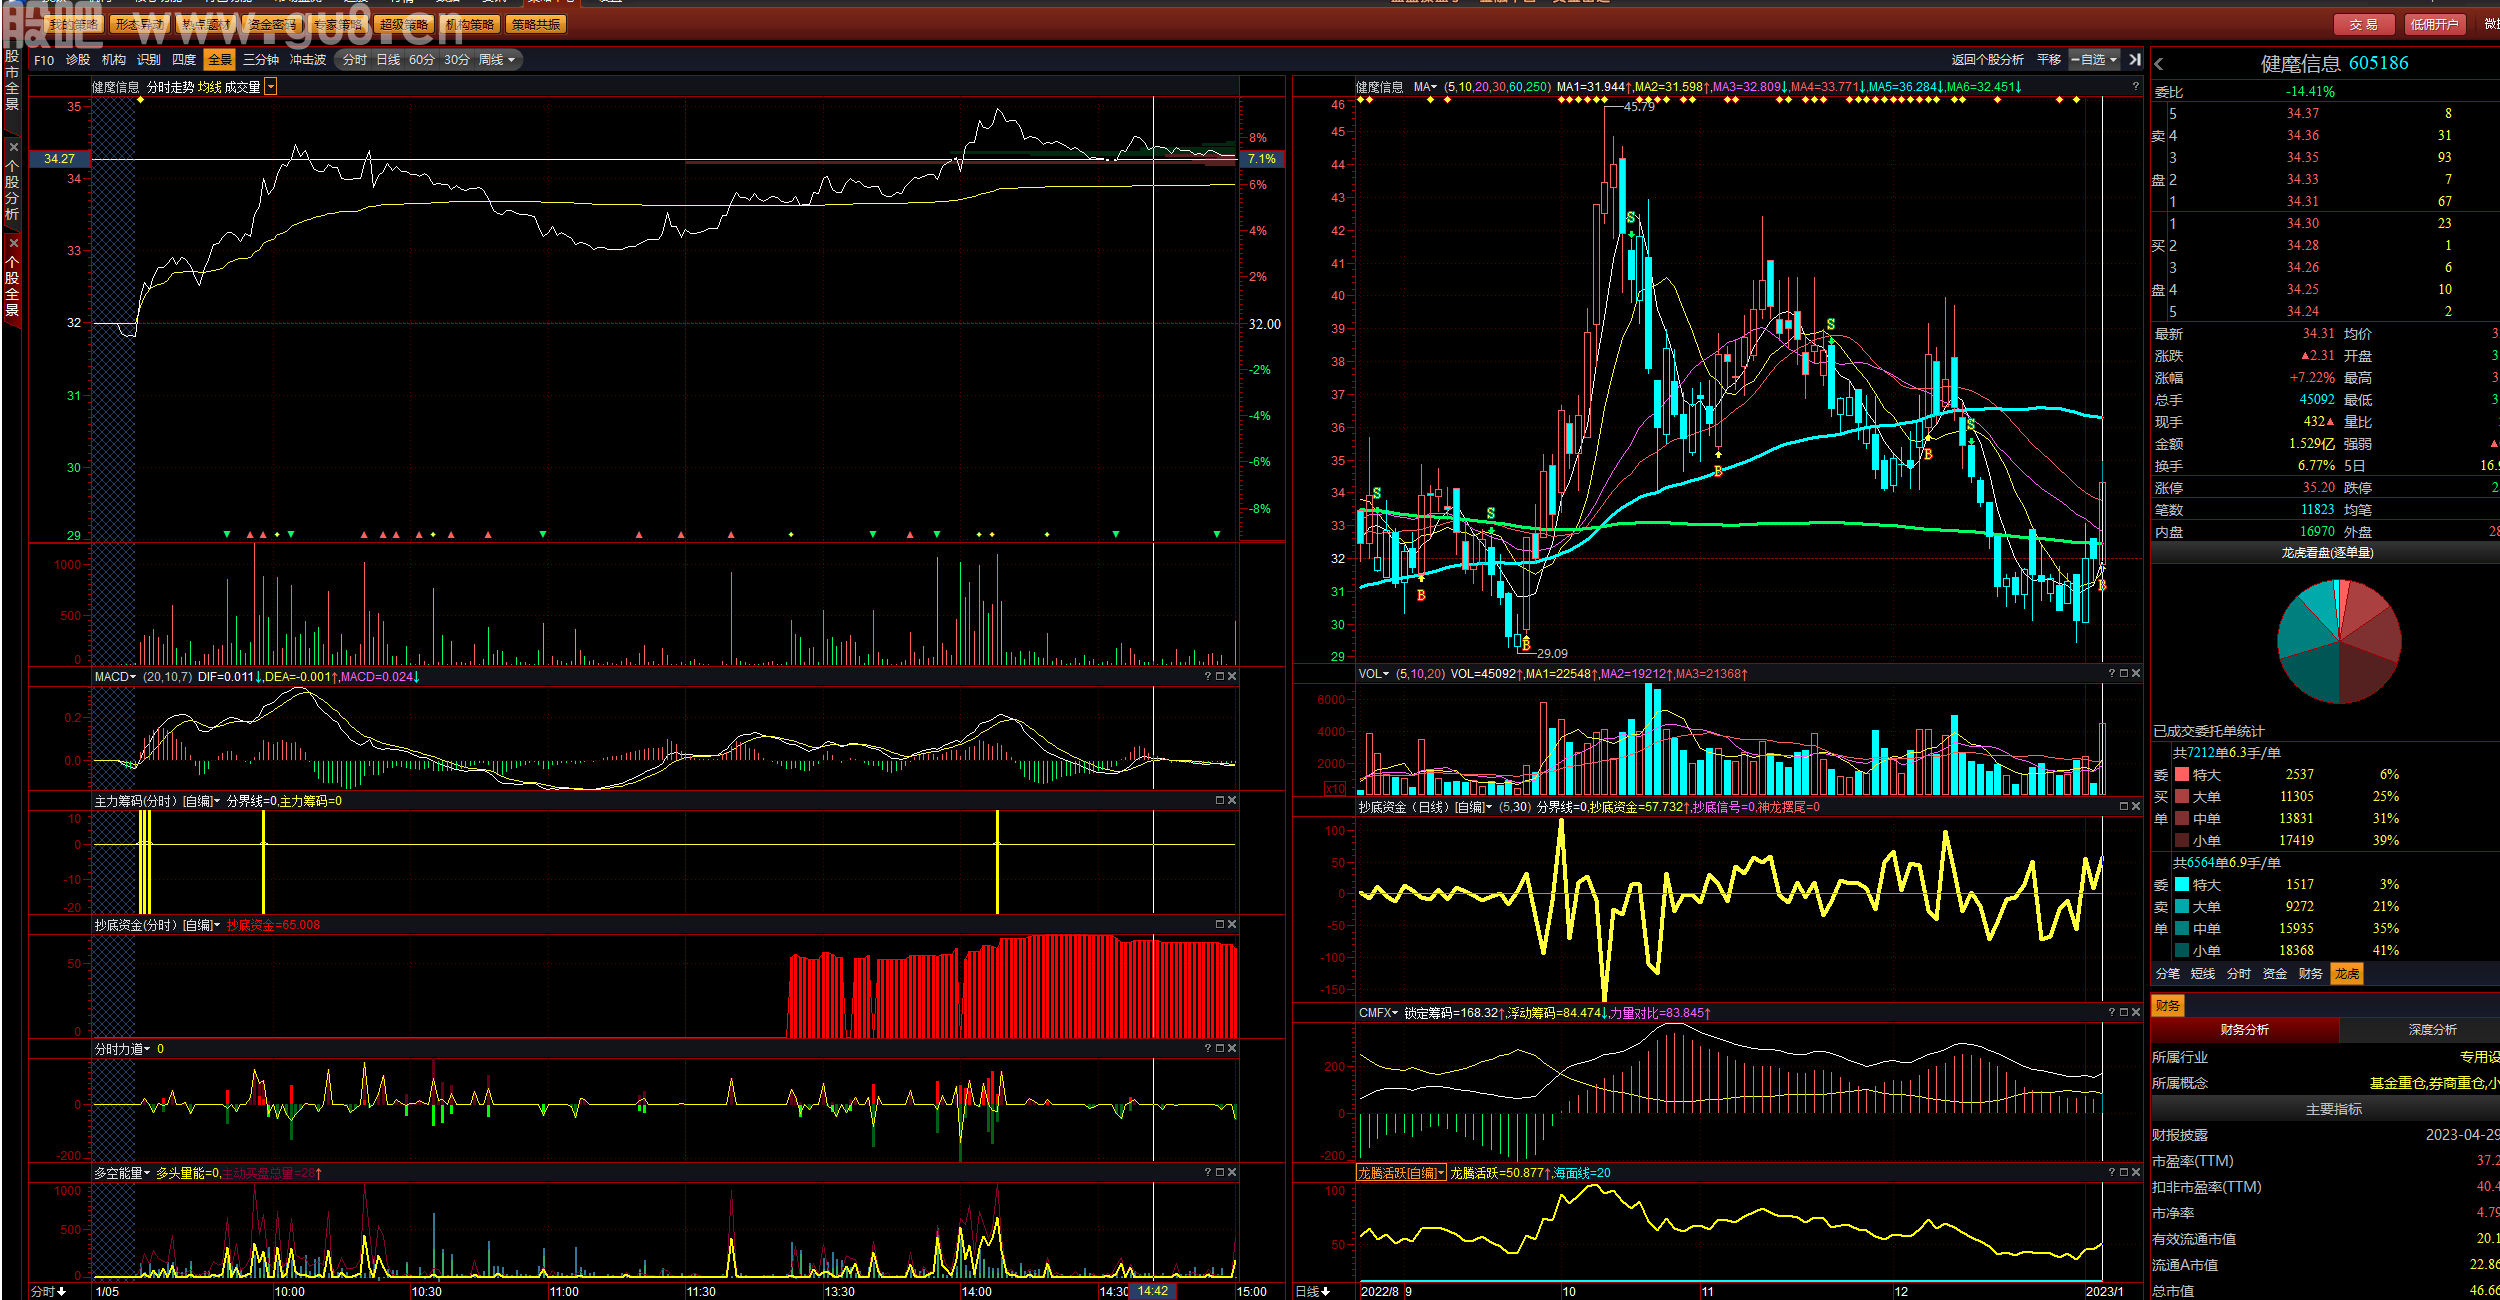
Task: Click the teal 小单 sell-order color swatch
Action: pyautogui.click(x=2182, y=951)
